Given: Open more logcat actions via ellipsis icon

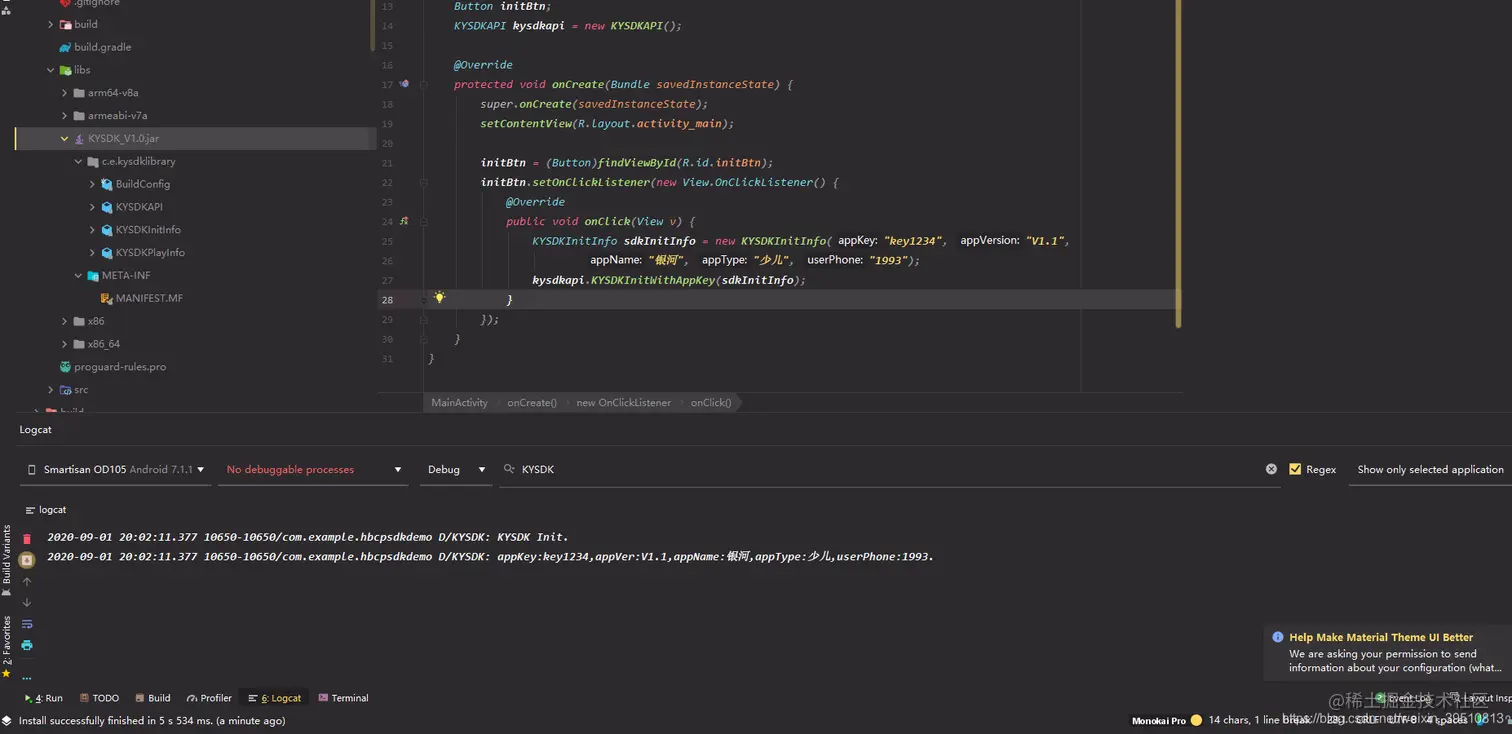Looking at the screenshot, I should pyautogui.click(x=27, y=678).
